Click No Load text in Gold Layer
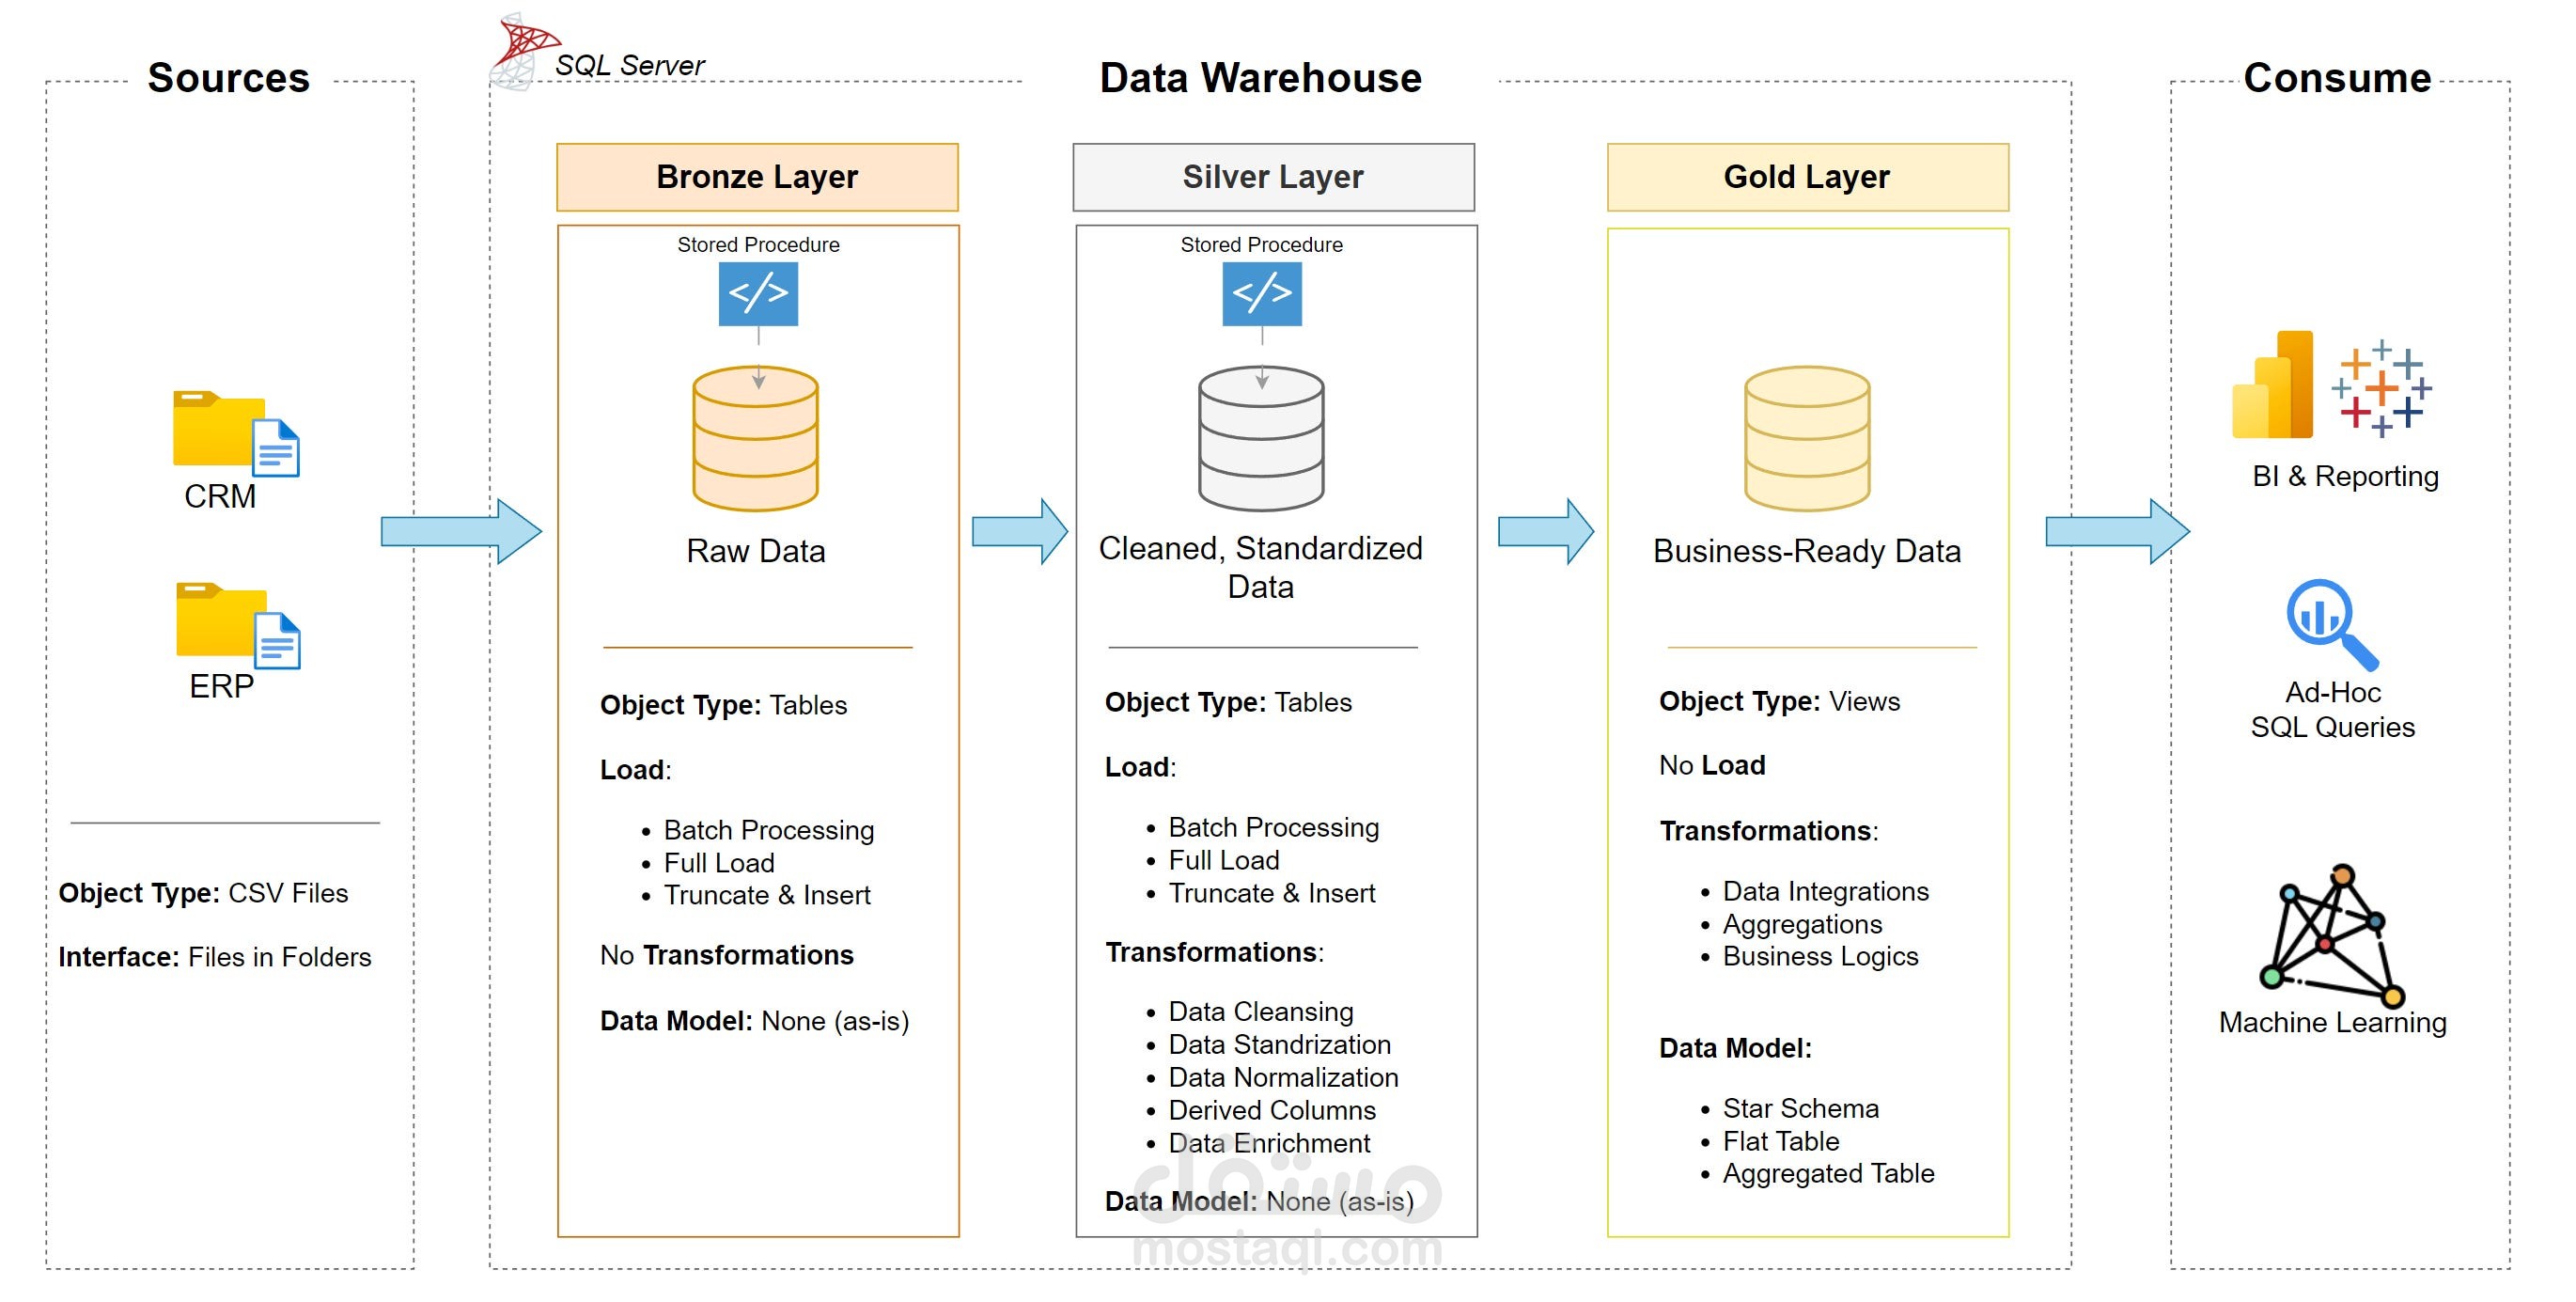Screen dimensions: 2576x1302 click(x=1712, y=765)
